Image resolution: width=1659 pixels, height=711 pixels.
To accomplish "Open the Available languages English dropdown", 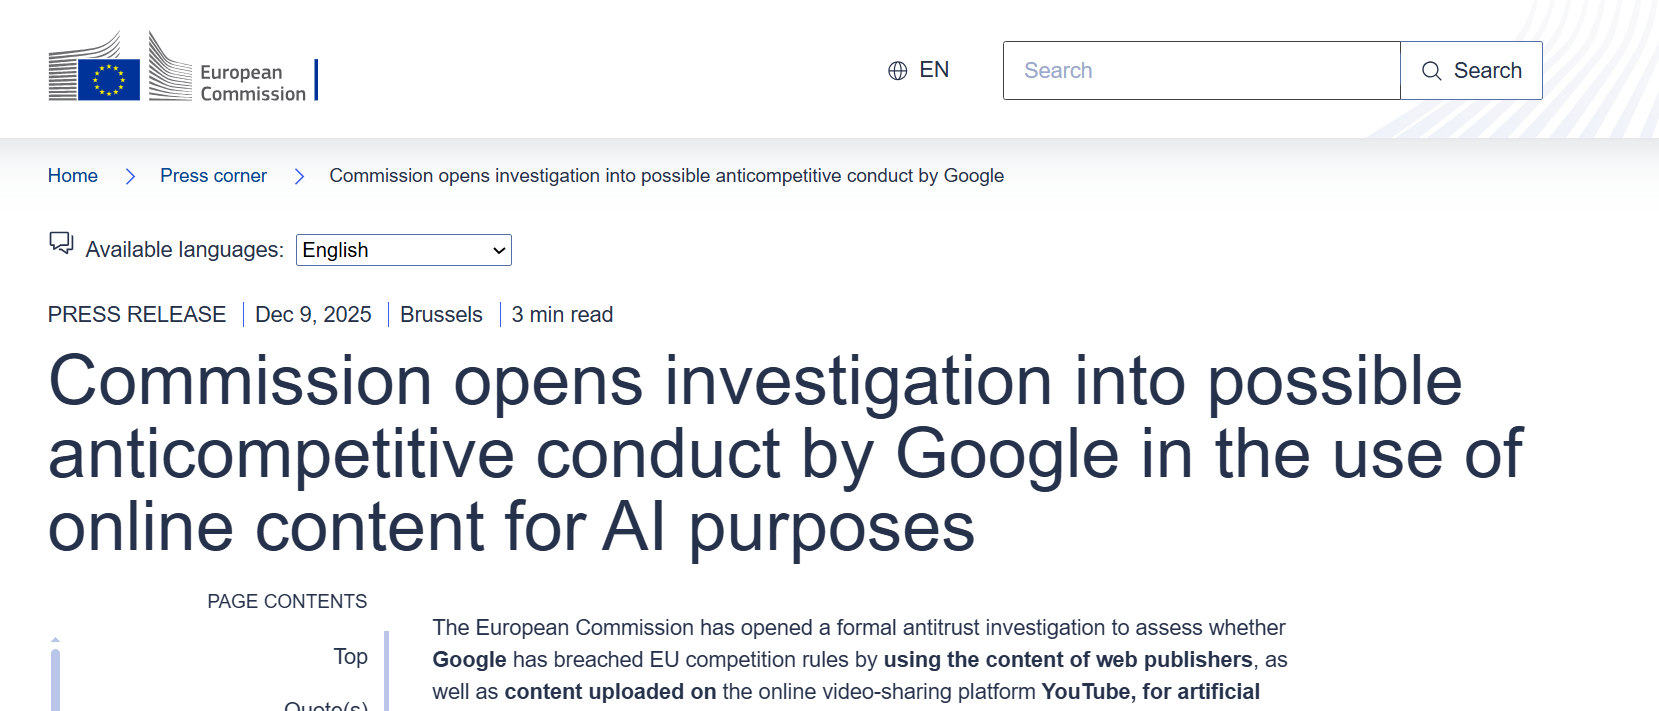I will 403,250.
